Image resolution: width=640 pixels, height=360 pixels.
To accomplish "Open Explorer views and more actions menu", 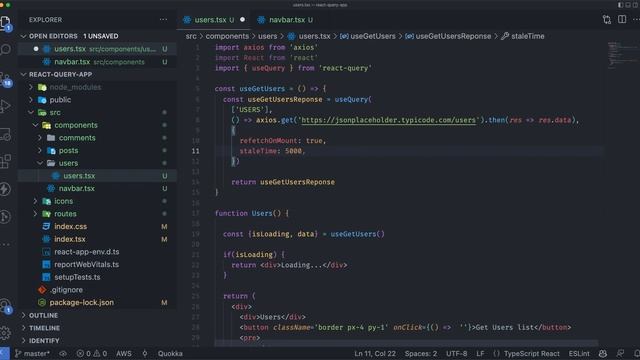I will (163, 20).
